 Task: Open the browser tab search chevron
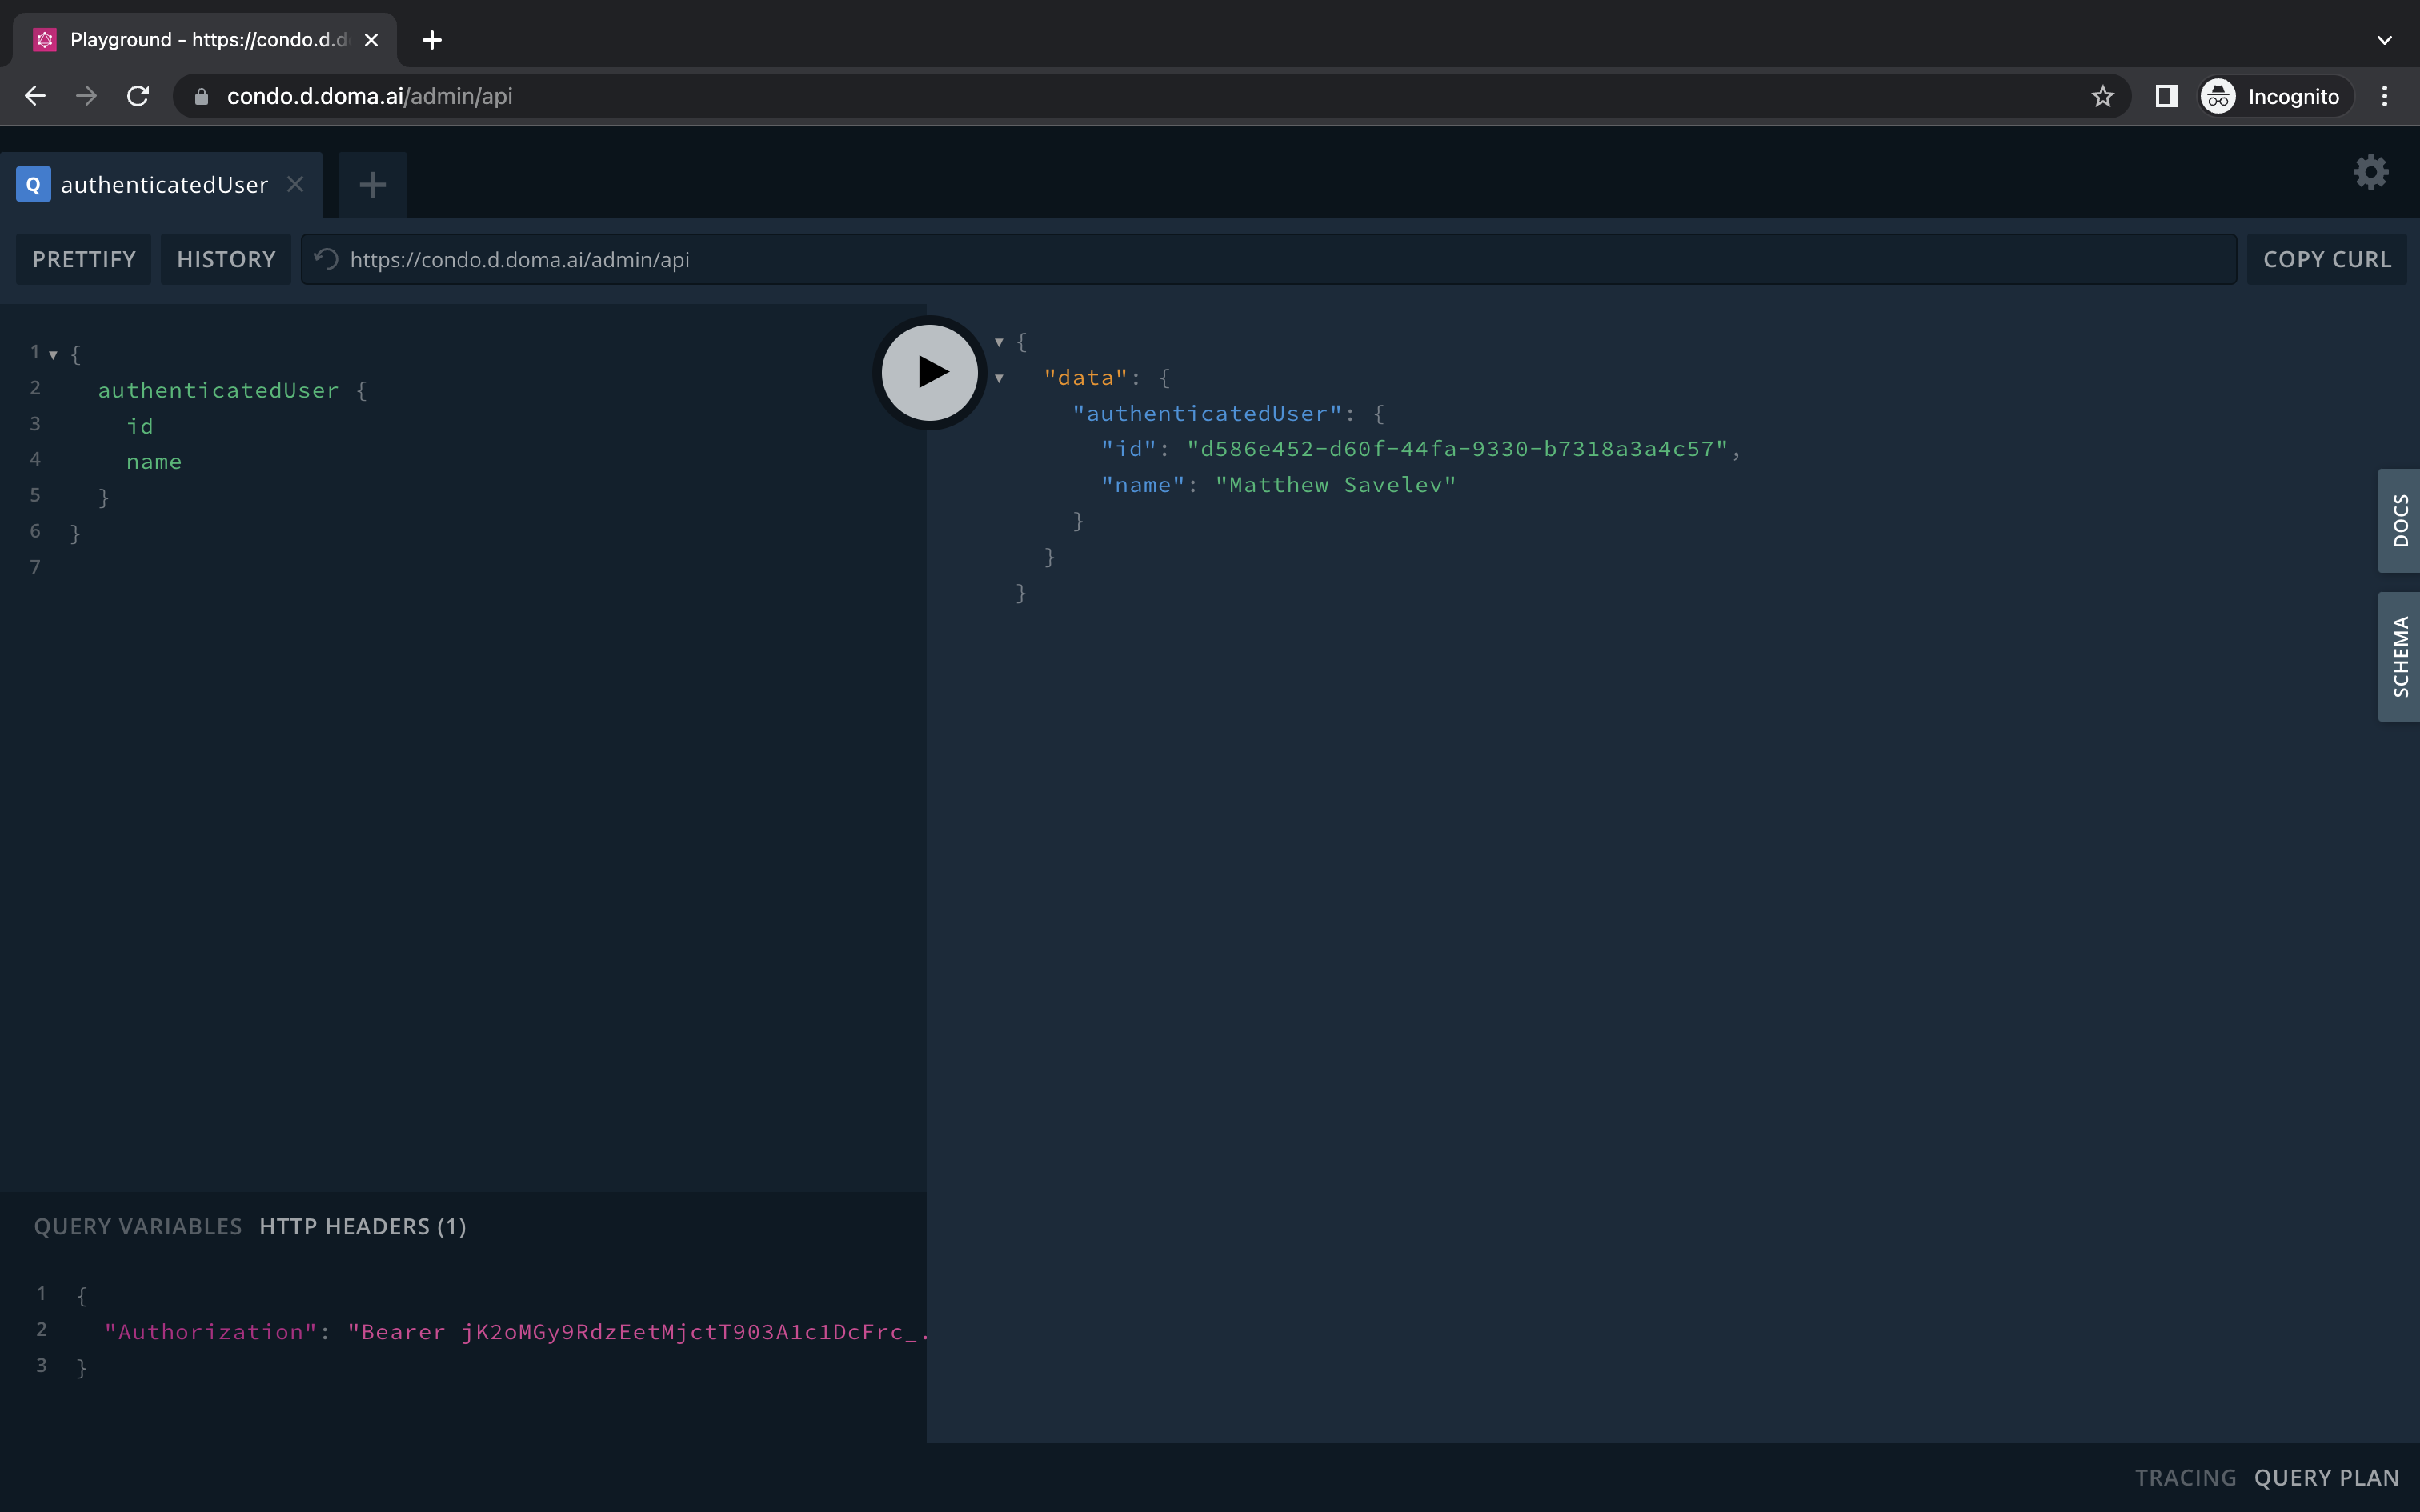tap(2384, 40)
